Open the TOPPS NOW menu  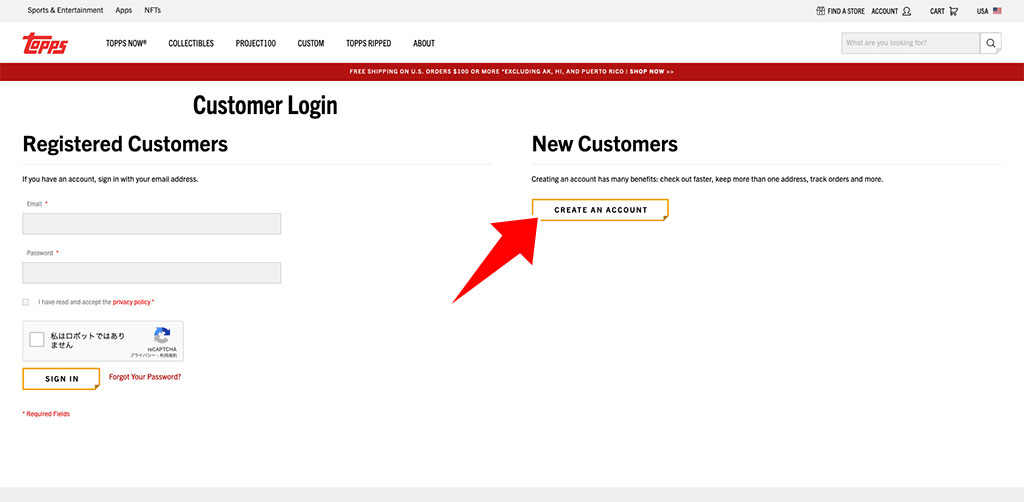coord(126,43)
